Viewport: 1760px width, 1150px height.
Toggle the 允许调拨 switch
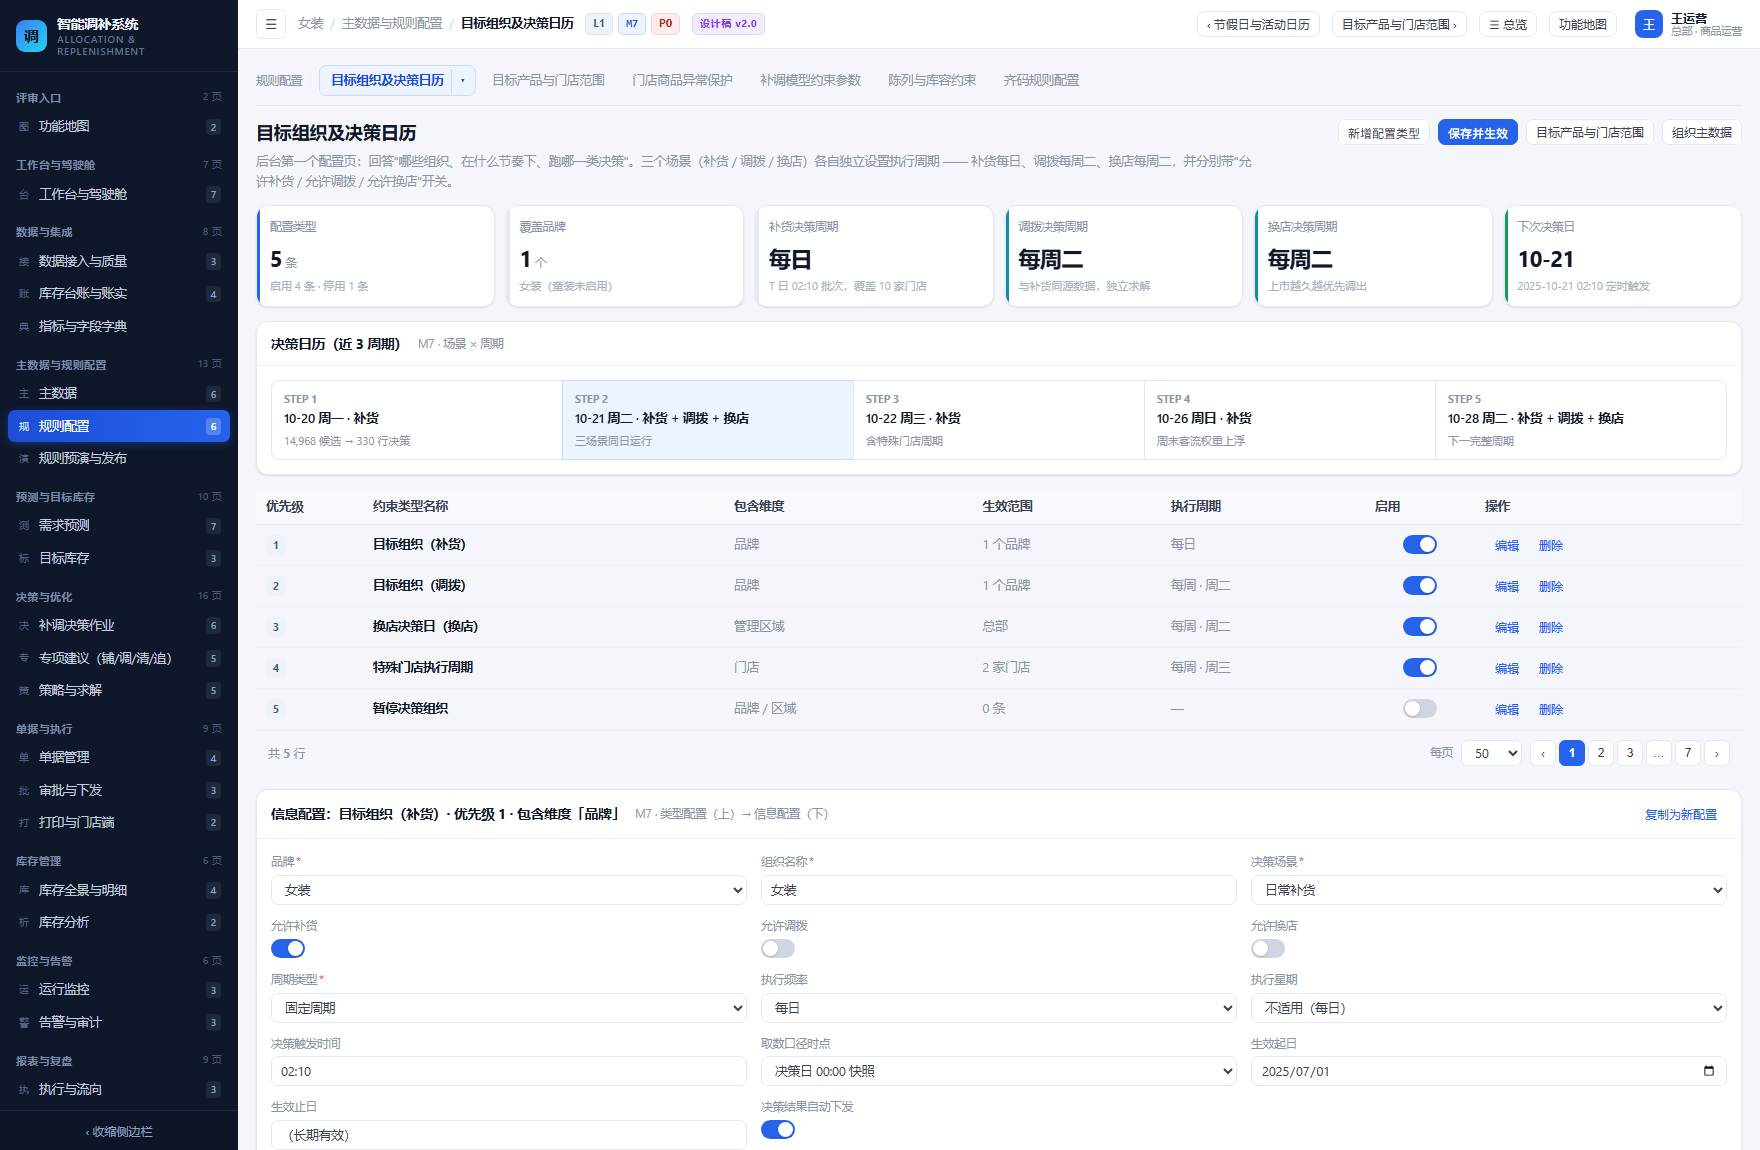point(778,949)
